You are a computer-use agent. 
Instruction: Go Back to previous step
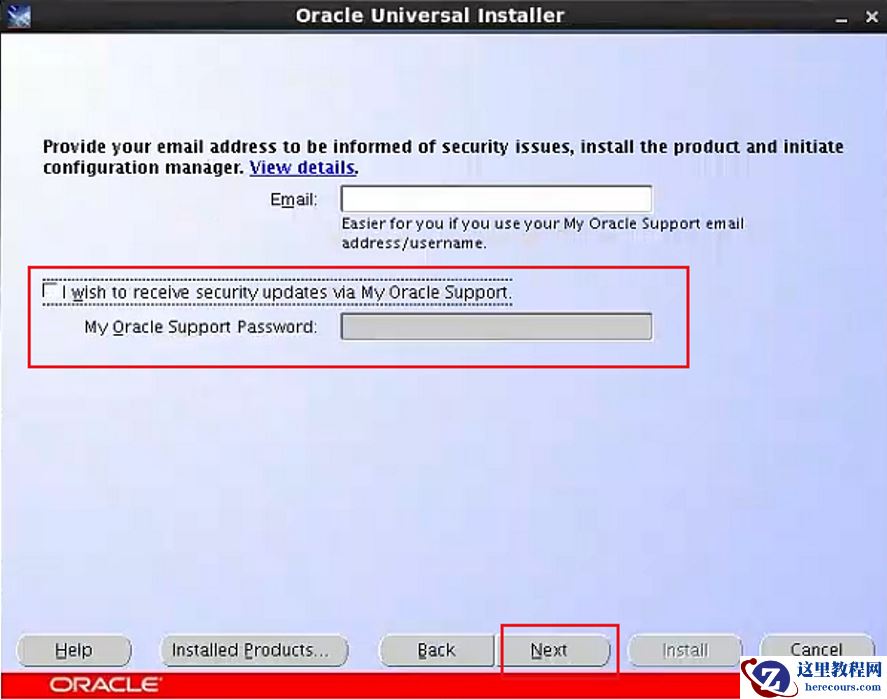[x=436, y=650]
